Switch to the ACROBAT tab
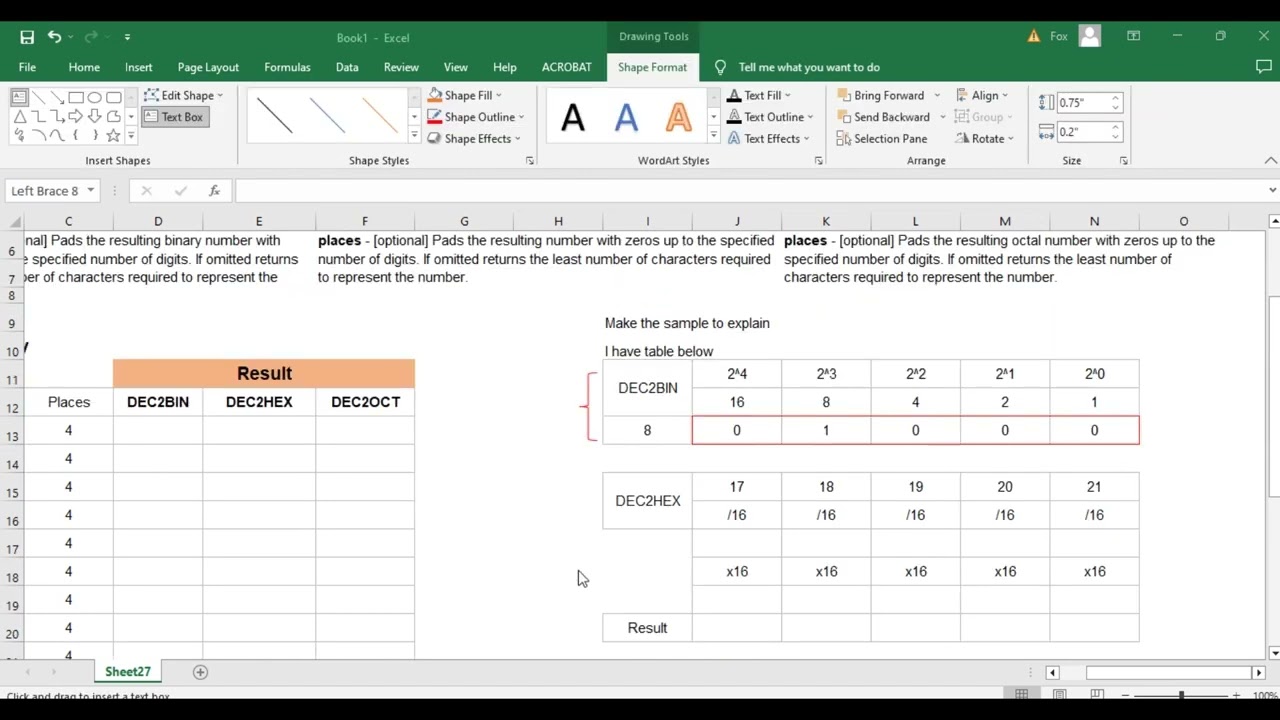 567,67
